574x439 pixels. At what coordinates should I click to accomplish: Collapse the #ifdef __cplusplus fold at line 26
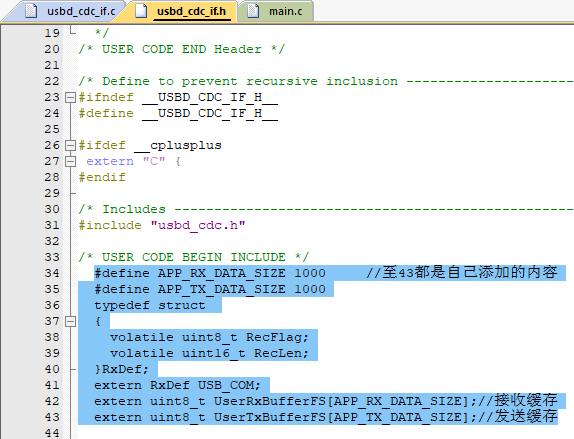70,145
